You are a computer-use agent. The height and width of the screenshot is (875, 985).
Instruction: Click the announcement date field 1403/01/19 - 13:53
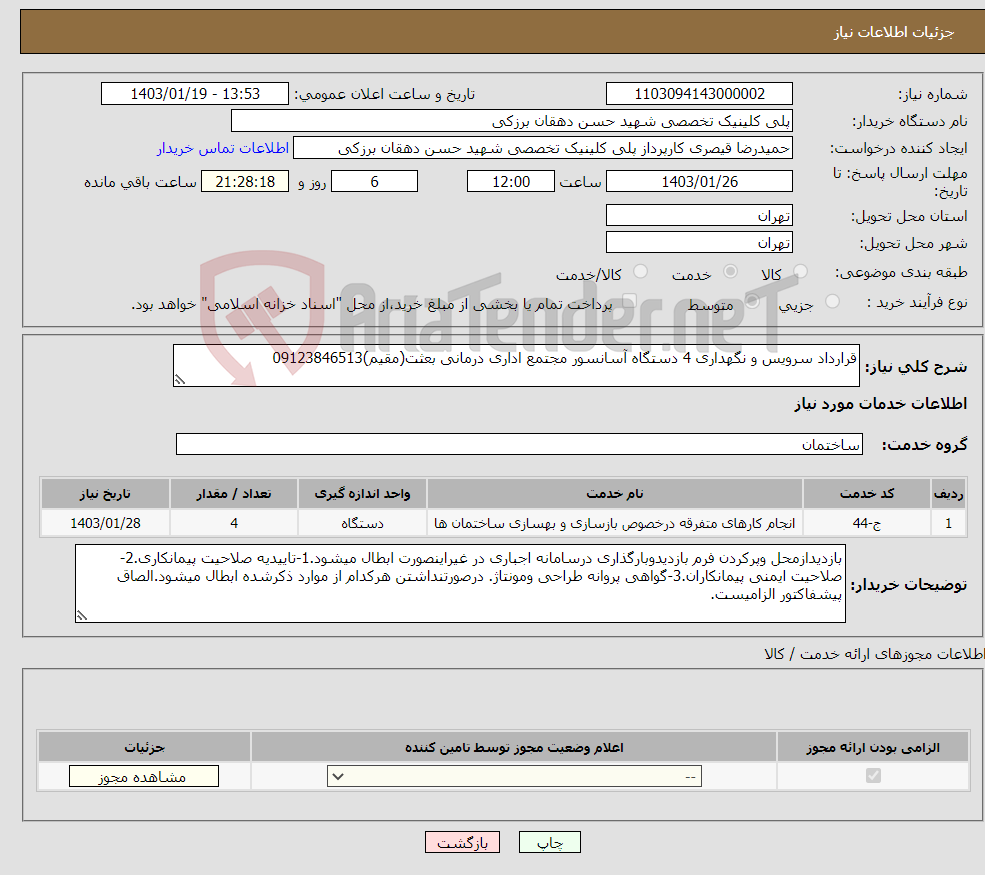(x=195, y=94)
